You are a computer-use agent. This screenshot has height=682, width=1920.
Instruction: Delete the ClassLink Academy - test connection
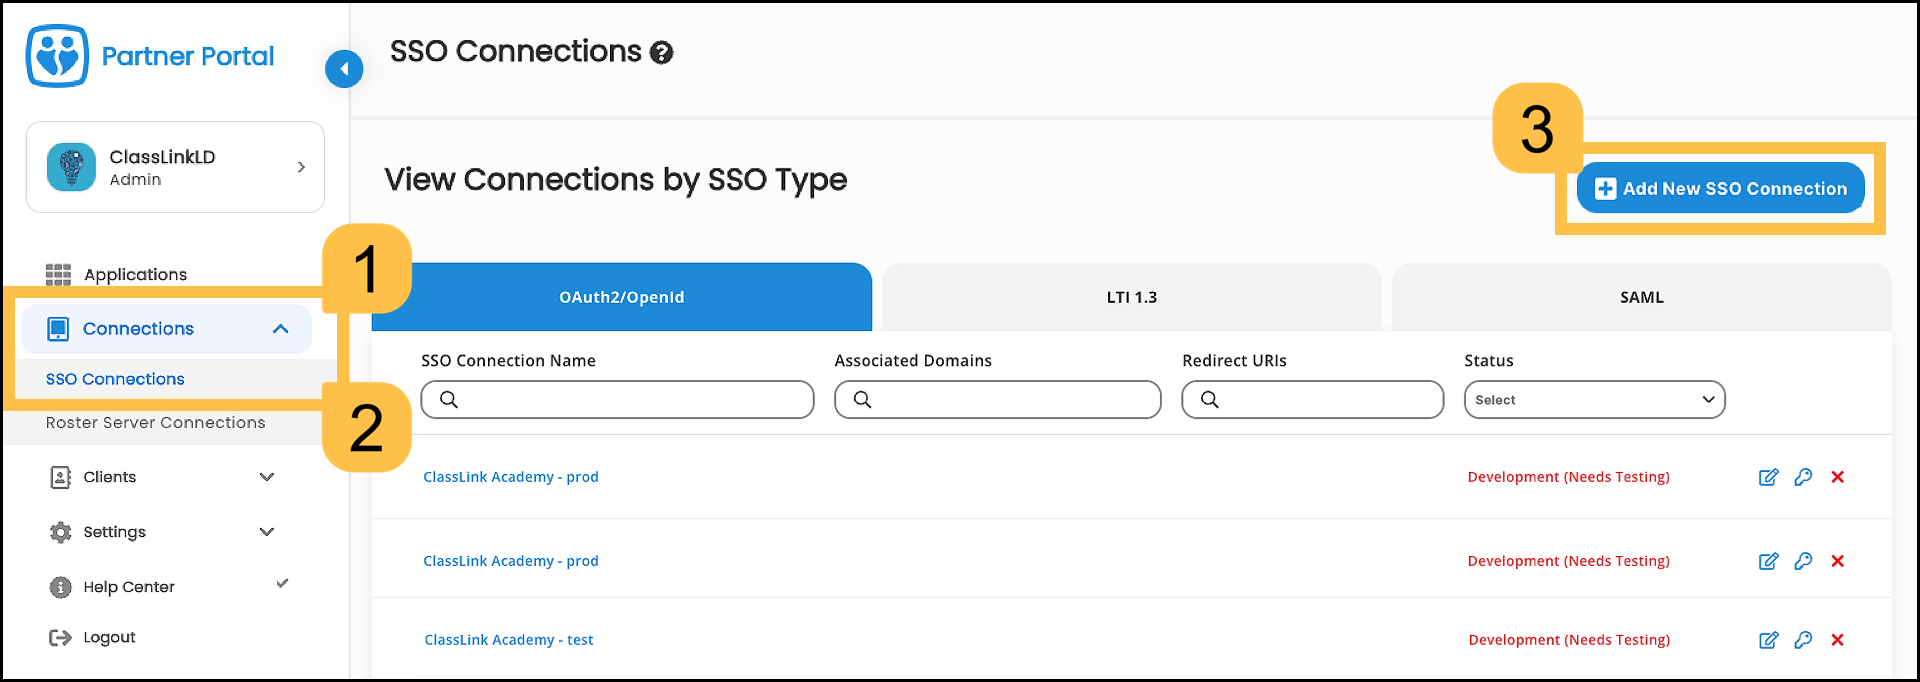tap(1837, 640)
